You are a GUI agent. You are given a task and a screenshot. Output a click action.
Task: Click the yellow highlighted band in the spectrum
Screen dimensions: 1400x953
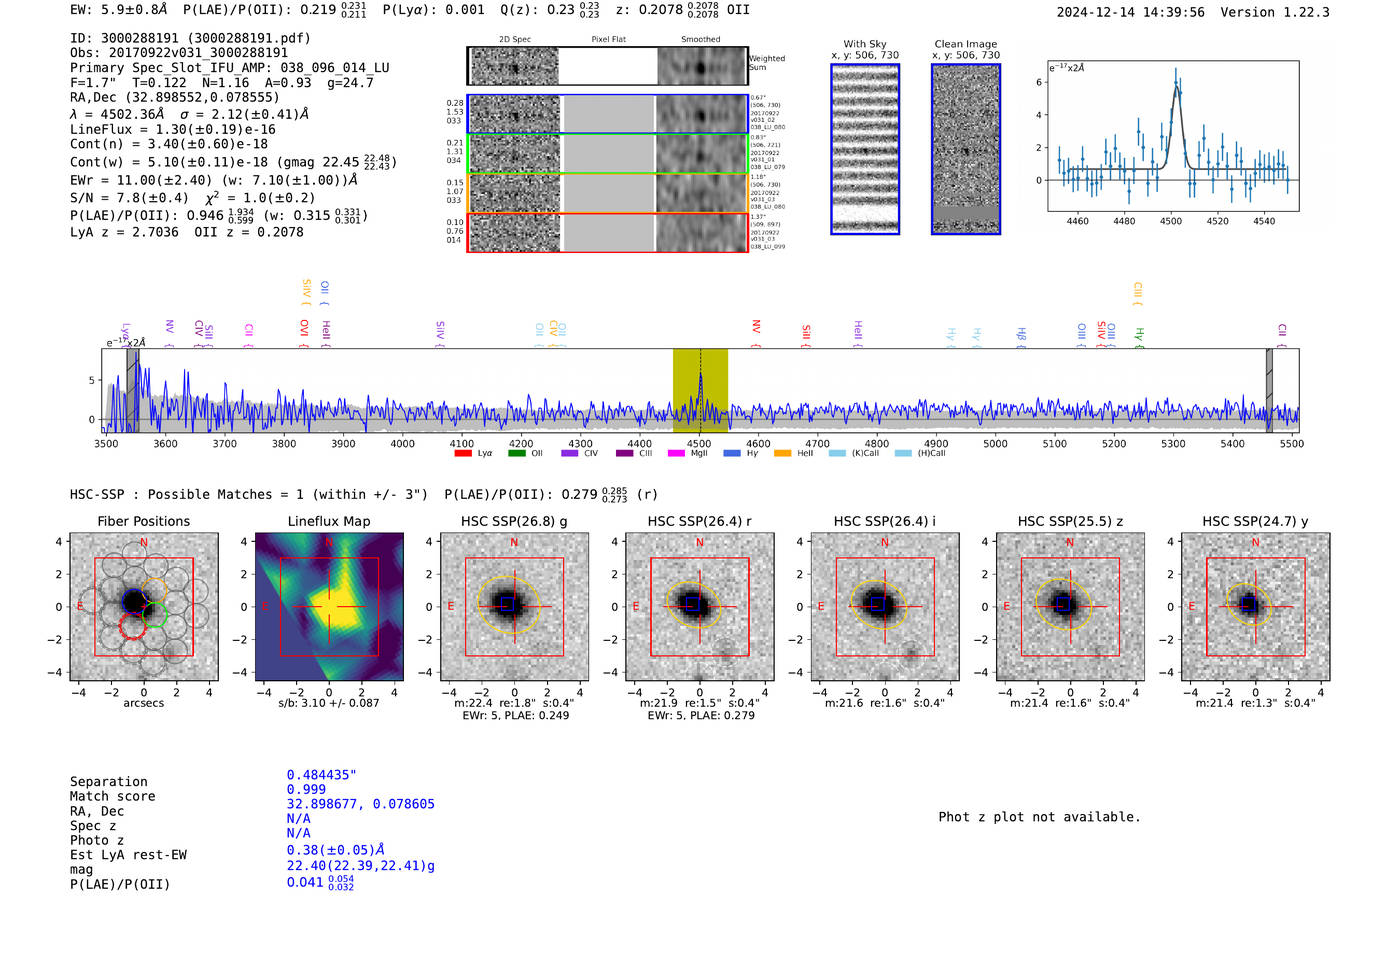tap(700, 390)
